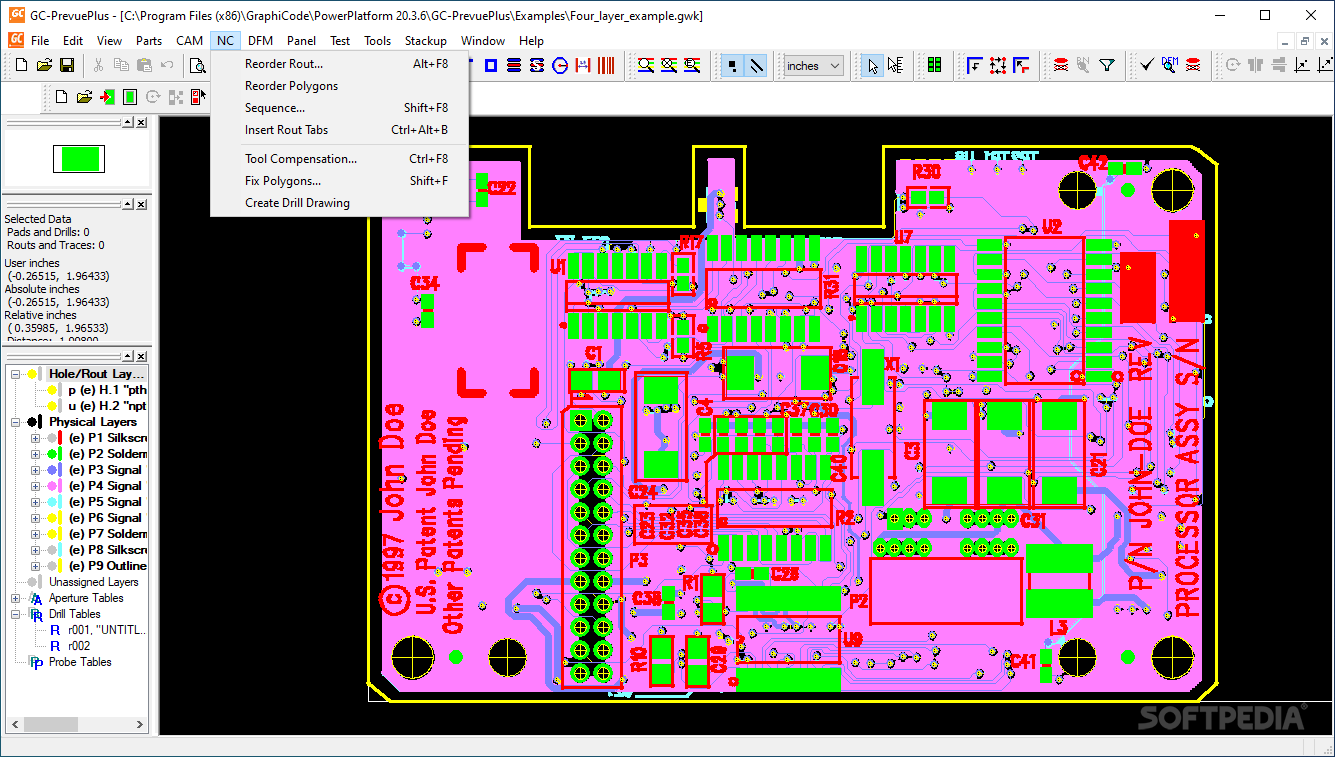The height and width of the screenshot is (757, 1335).
Task: Click the Copy icon in main toolbar
Action: pos(121,66)
